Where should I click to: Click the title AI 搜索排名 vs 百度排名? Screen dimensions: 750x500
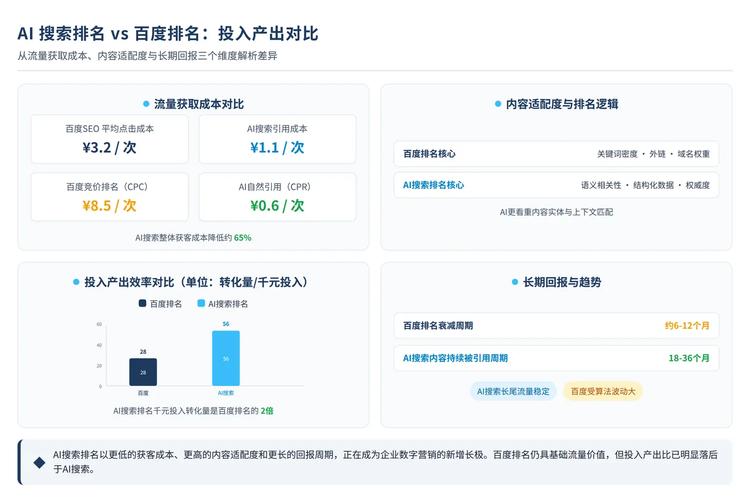(x=167, y=33)
